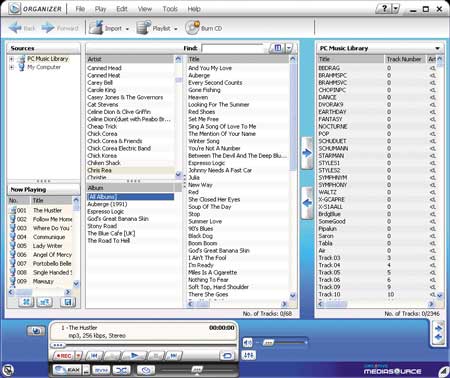Sort by the Album column header
The image size is (450, 378).
[x=130, y=188]
